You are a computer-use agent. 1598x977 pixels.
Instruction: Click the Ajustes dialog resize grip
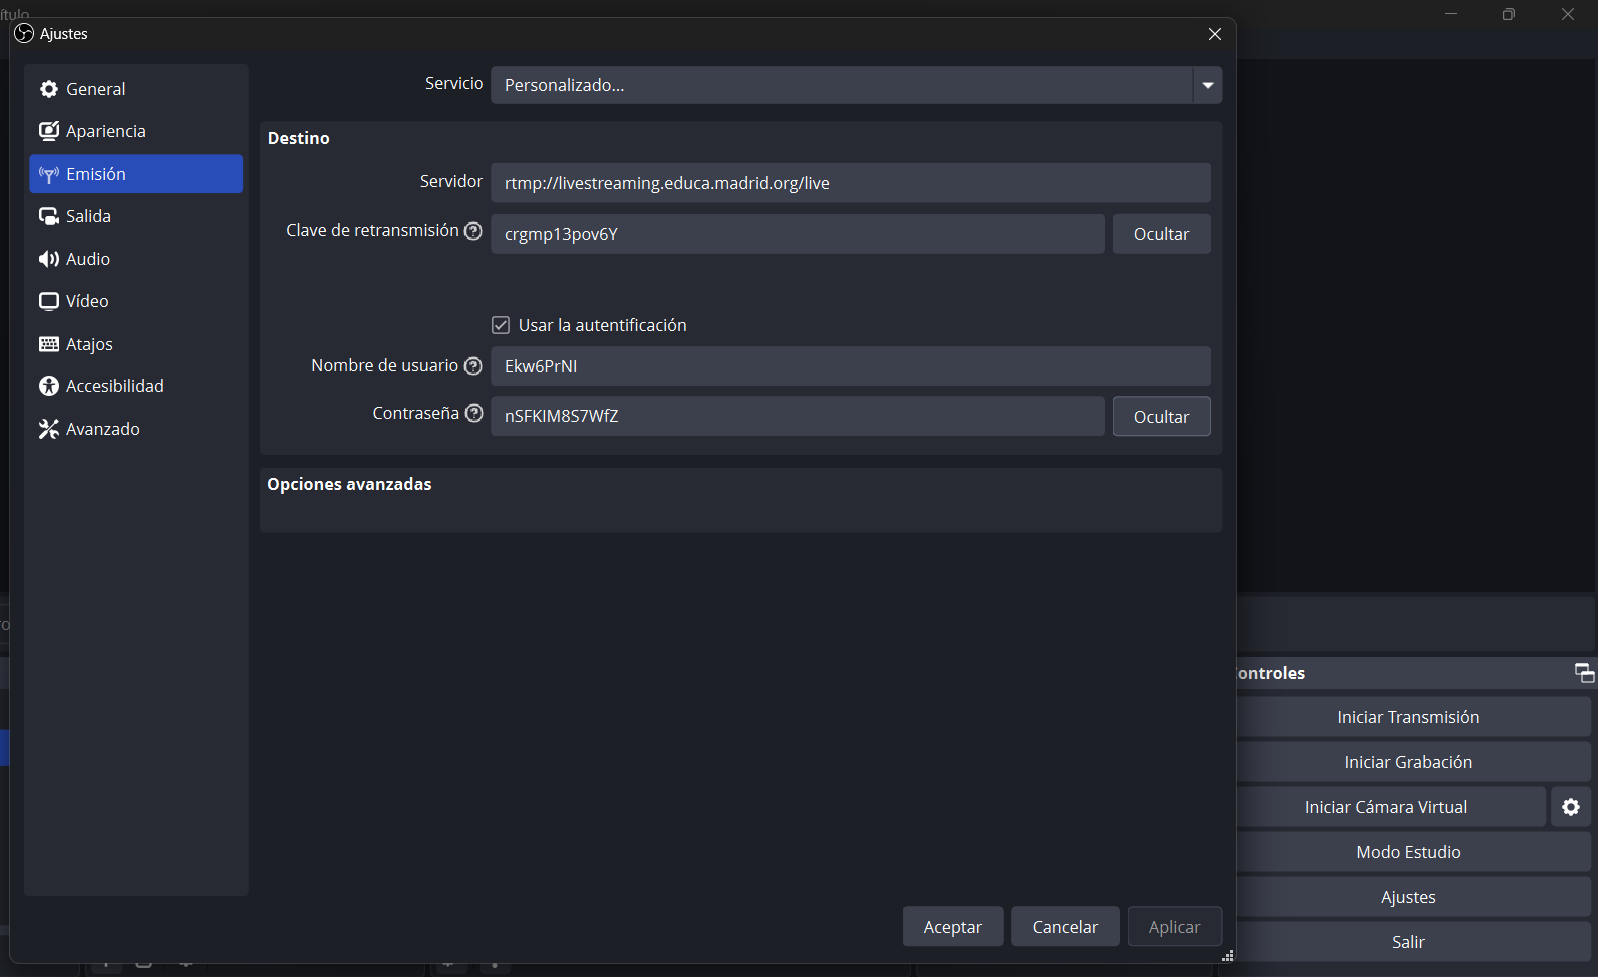[x=1228, y=956]
